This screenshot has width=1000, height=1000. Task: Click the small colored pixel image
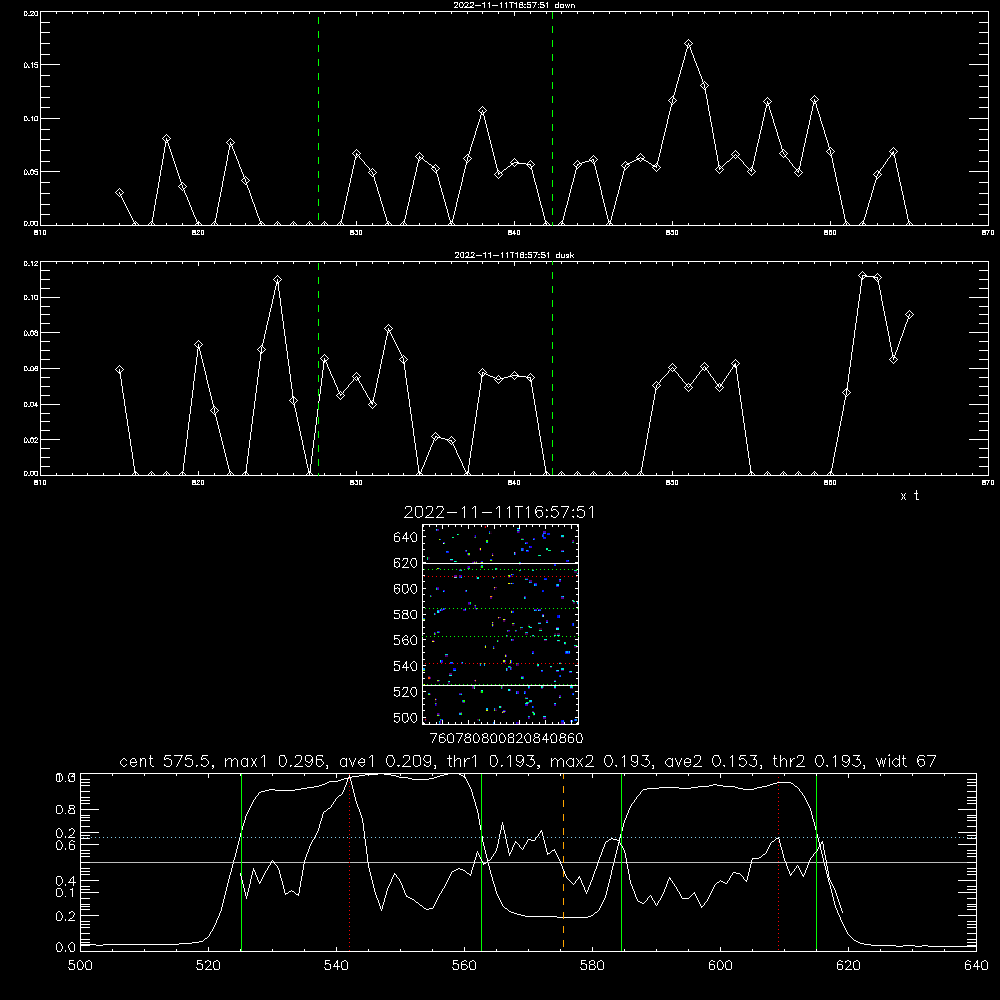500,624
